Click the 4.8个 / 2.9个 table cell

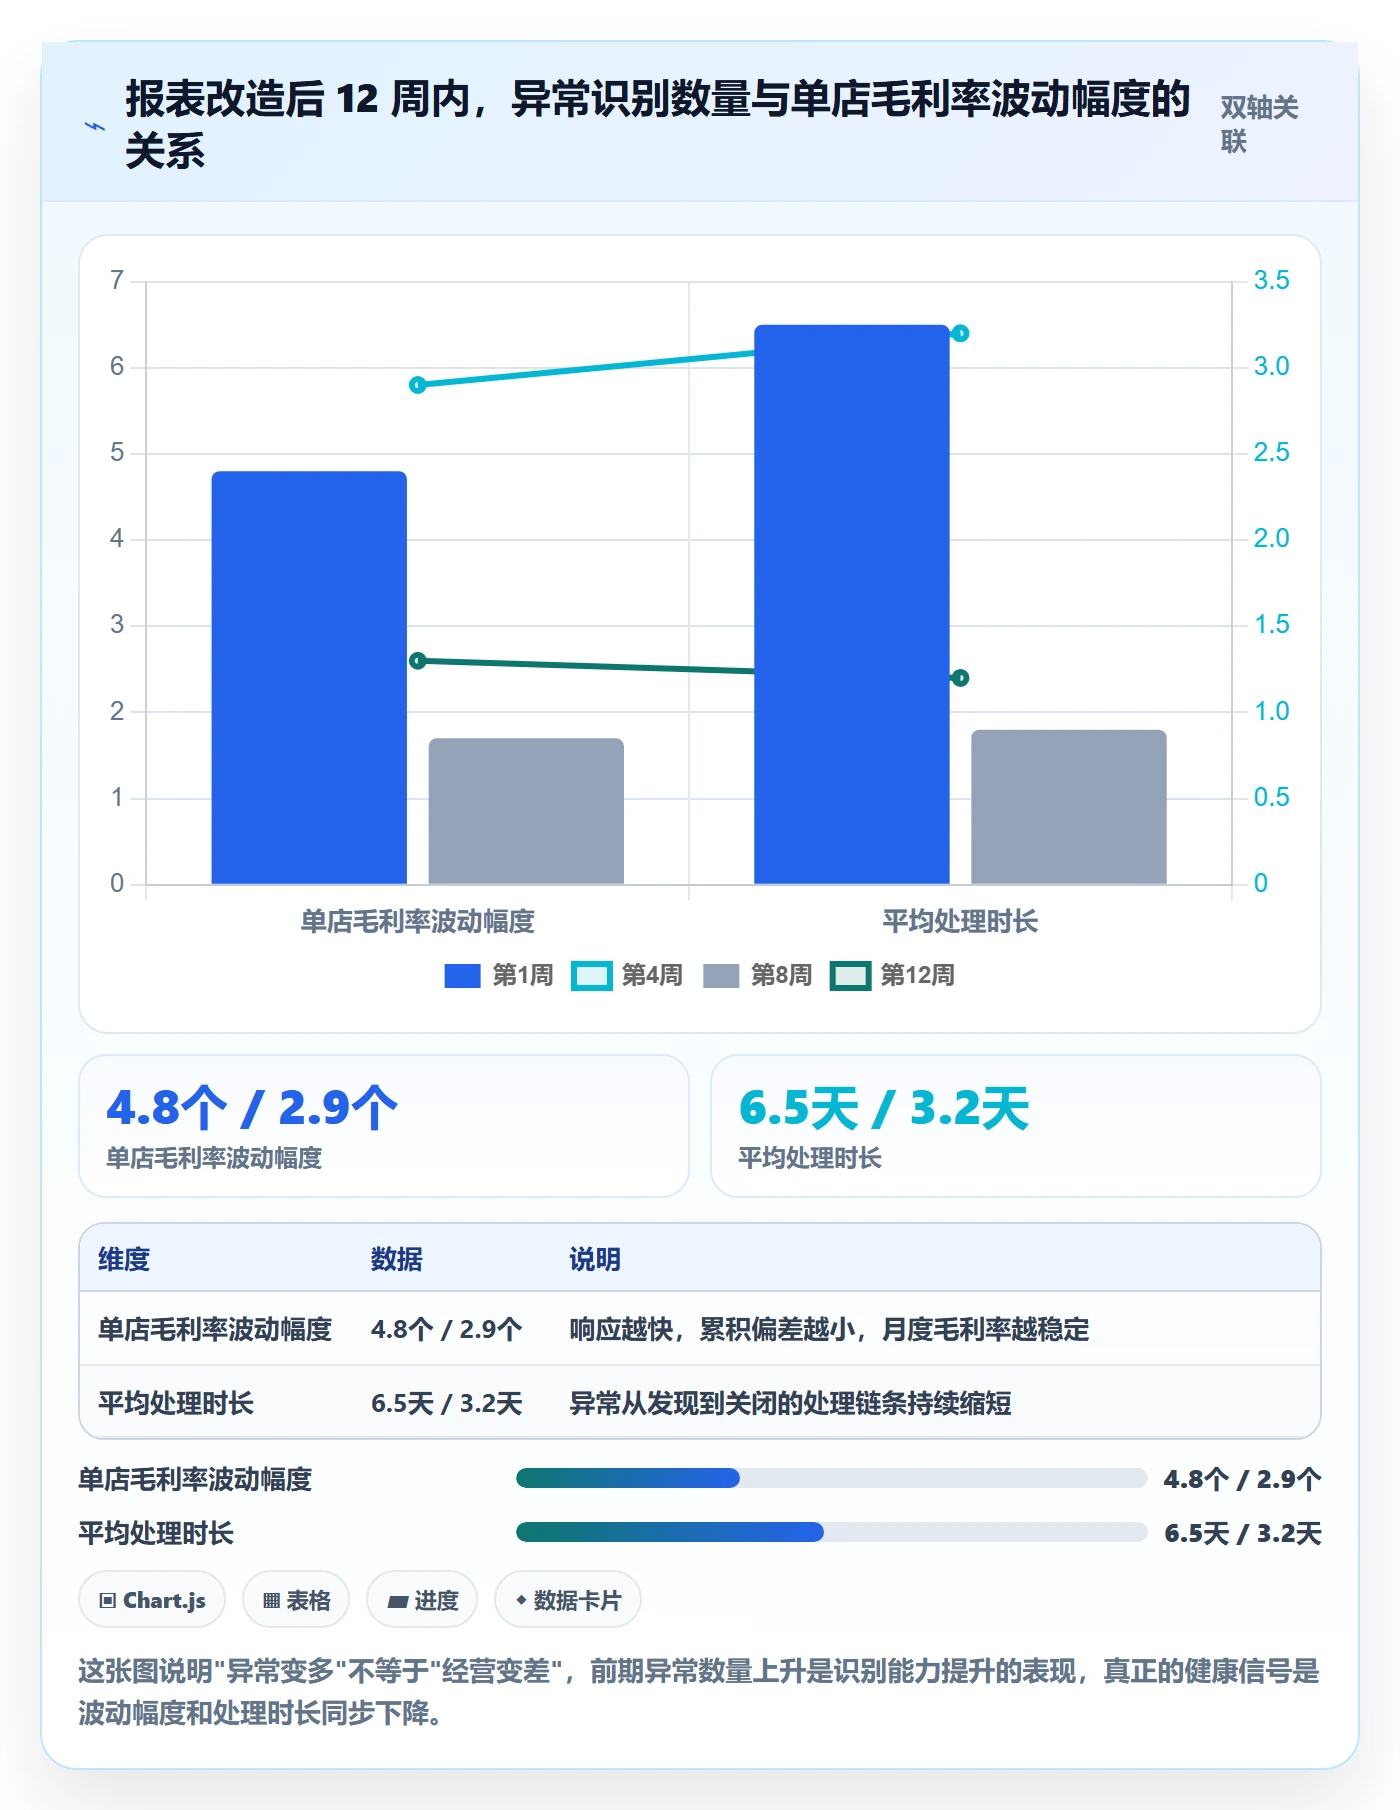coord(446,1329)
